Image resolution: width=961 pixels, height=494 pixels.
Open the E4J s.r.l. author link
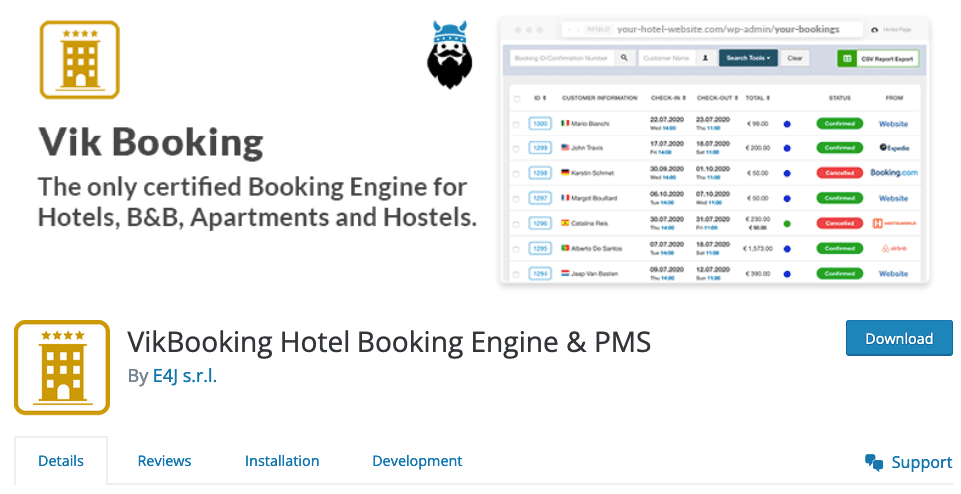(184, 376)
